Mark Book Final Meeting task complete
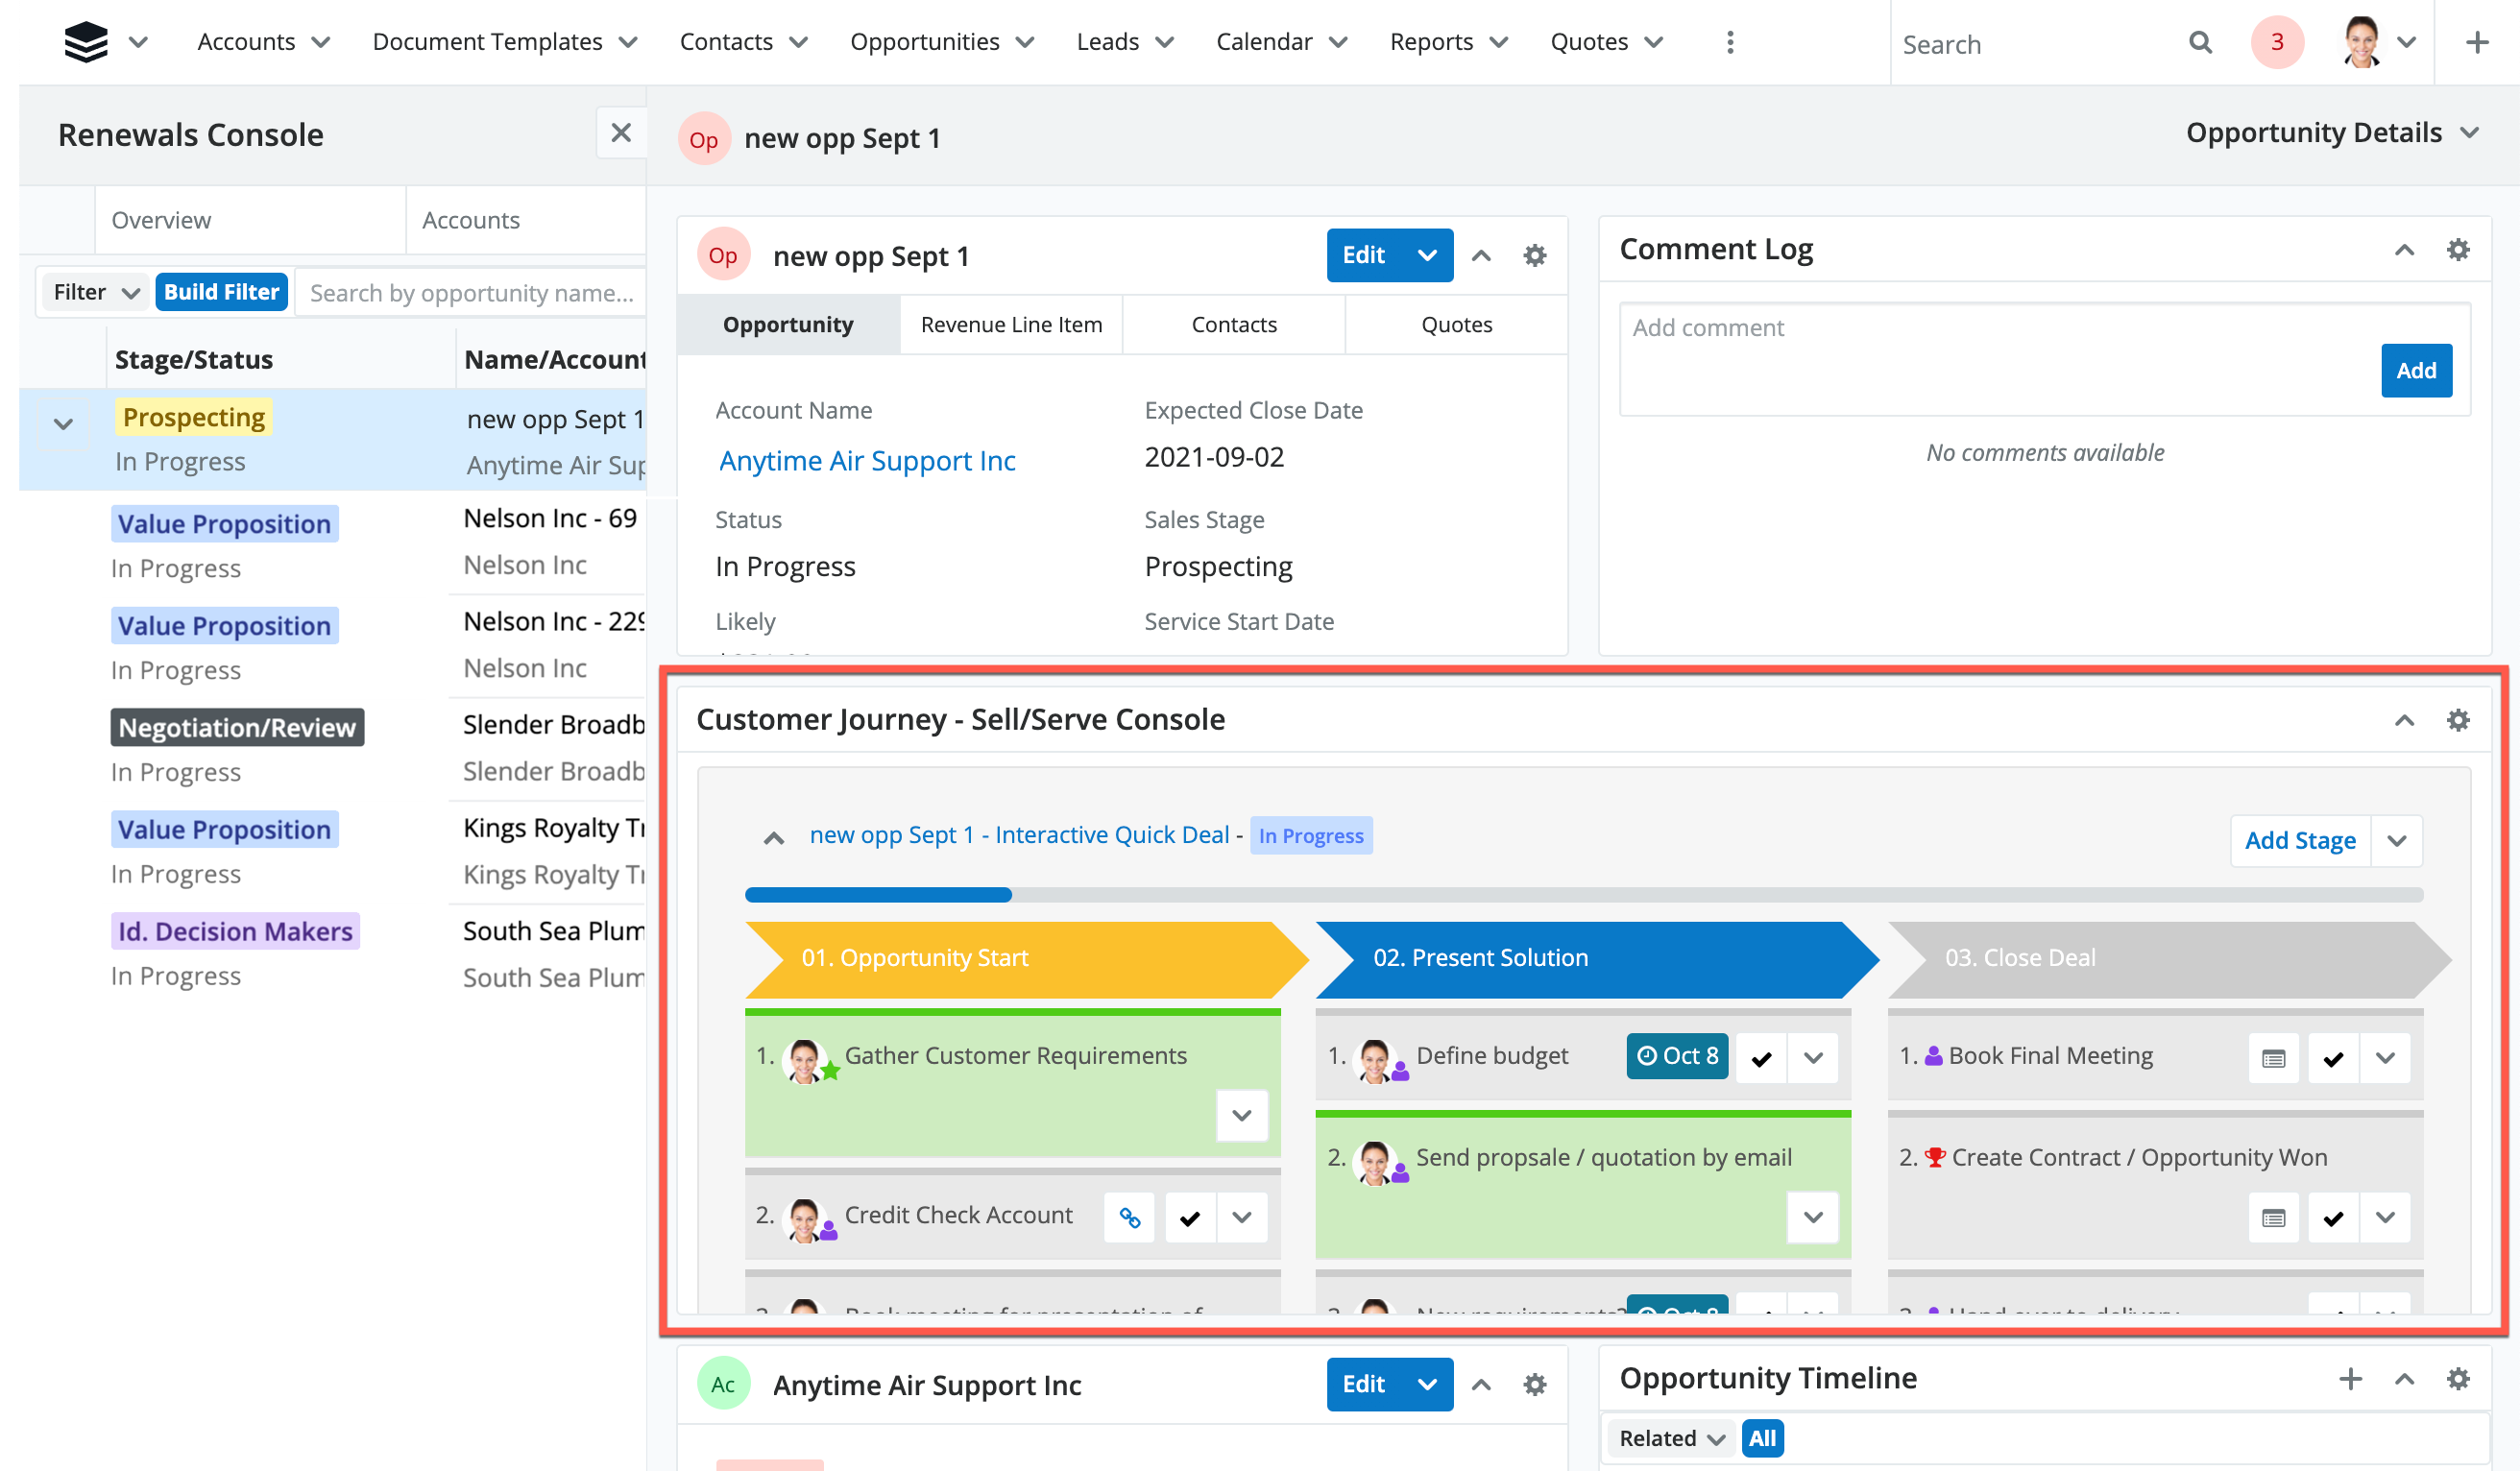This screenshot has height=1471, width=2520. (x=2333, y=1058)
